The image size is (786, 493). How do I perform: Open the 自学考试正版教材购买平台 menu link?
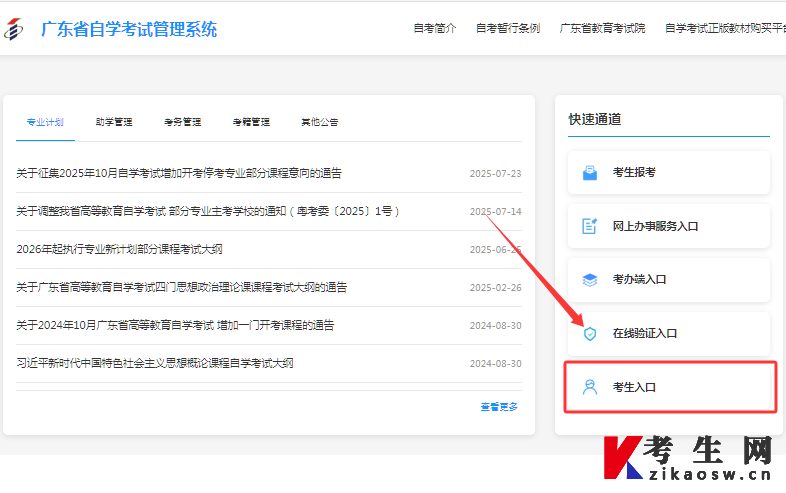point(725,29)
